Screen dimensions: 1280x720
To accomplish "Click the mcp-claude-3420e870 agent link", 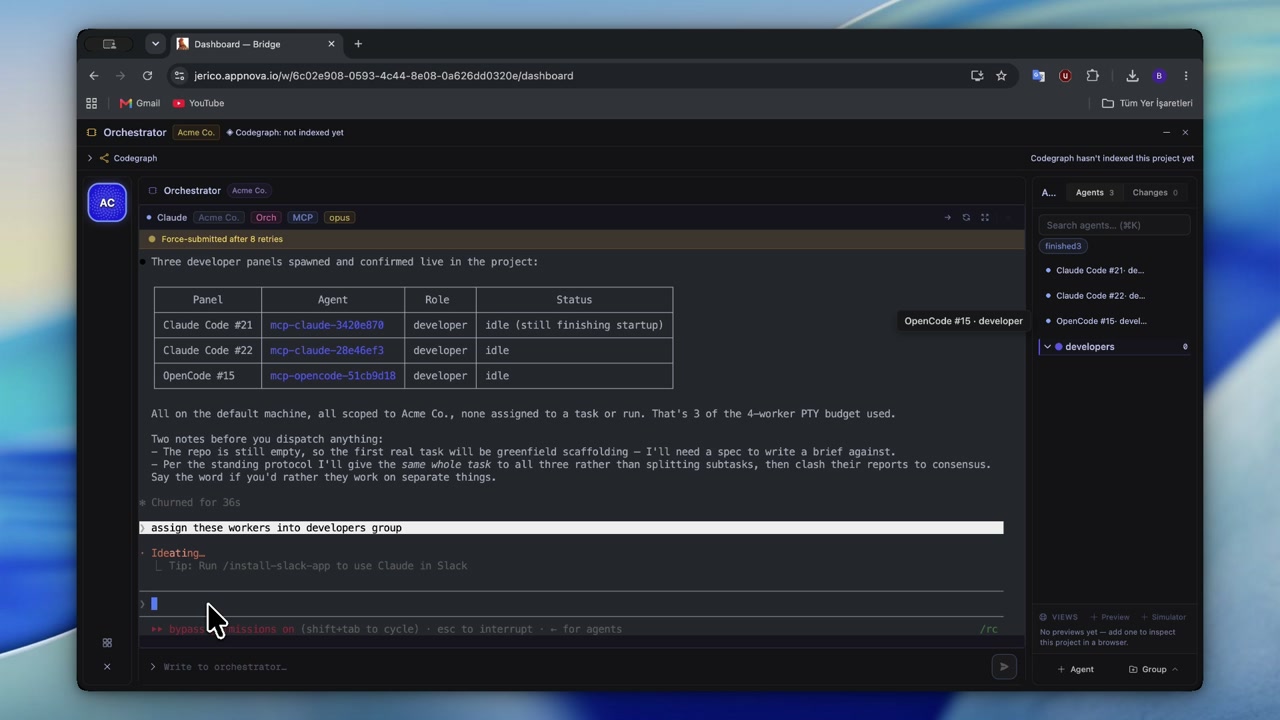I will pyautogui.click(x=327, y=325).
